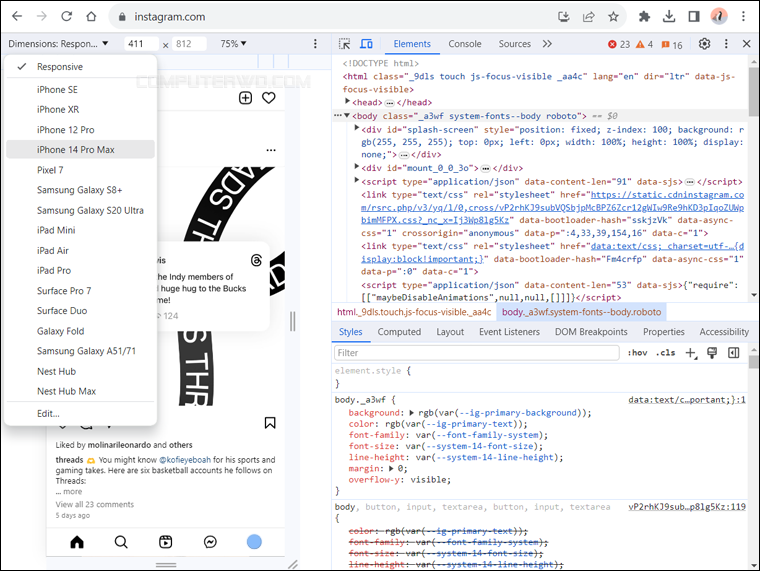Choose iPhone SE from device list
The width and height of the screenshot is (760, 571).
pos(80,90)
